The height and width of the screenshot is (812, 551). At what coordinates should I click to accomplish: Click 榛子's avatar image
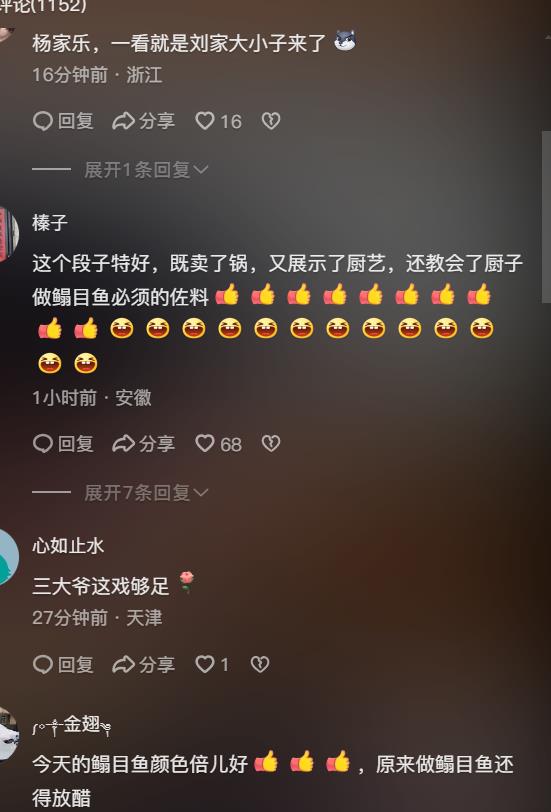(8, 235)
